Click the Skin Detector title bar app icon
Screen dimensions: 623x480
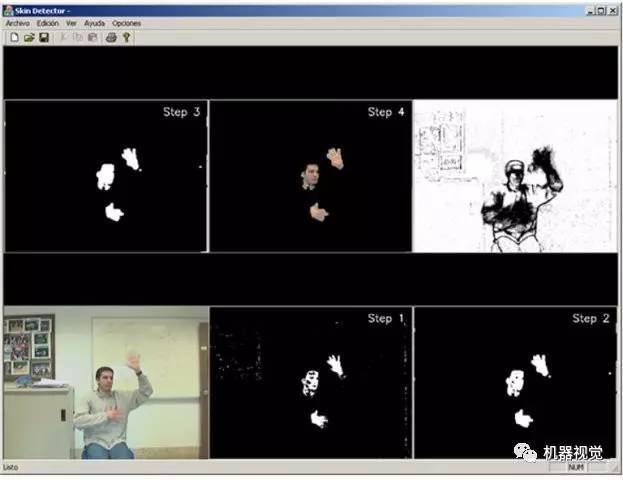(x=8, y=11)
